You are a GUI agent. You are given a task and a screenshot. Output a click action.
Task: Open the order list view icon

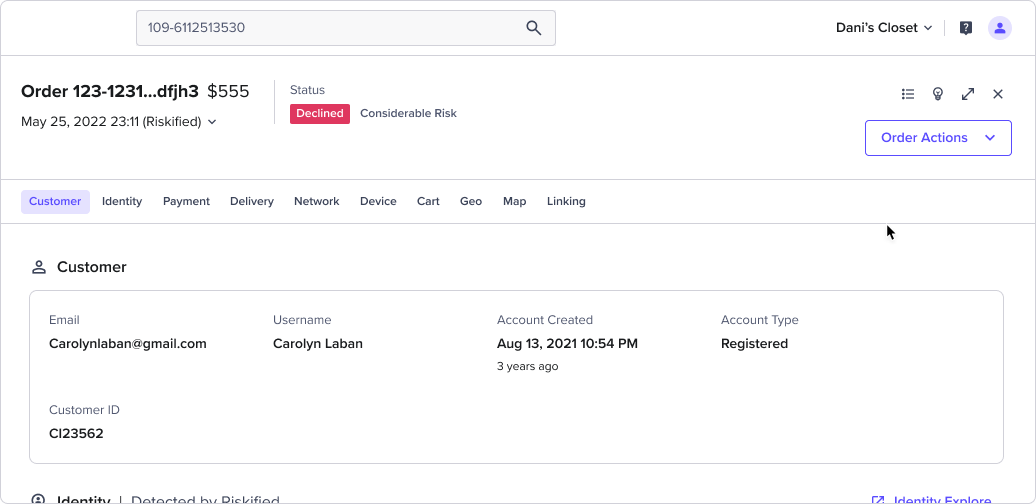[x=908, y=94]
